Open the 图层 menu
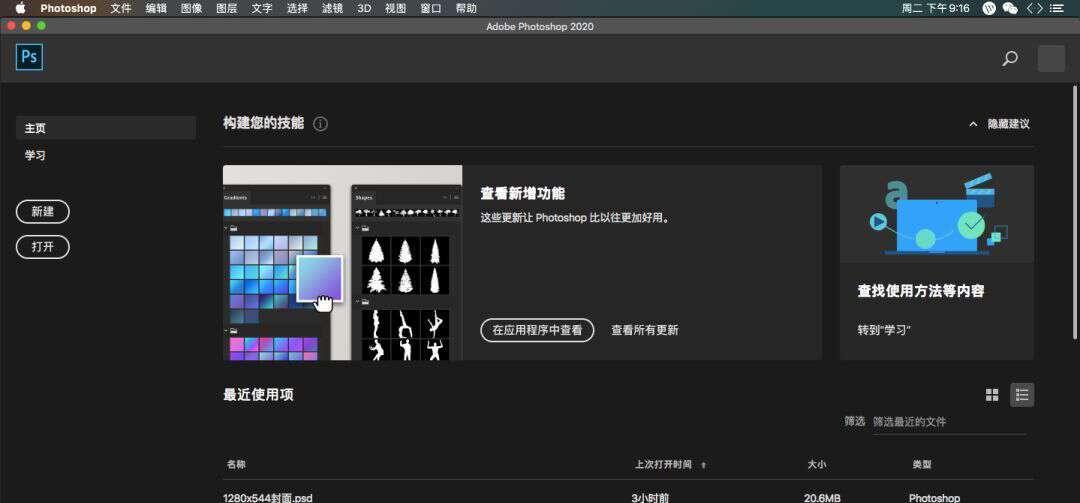The height and width of the screenshot is (503, 1080). click(227, 8)
